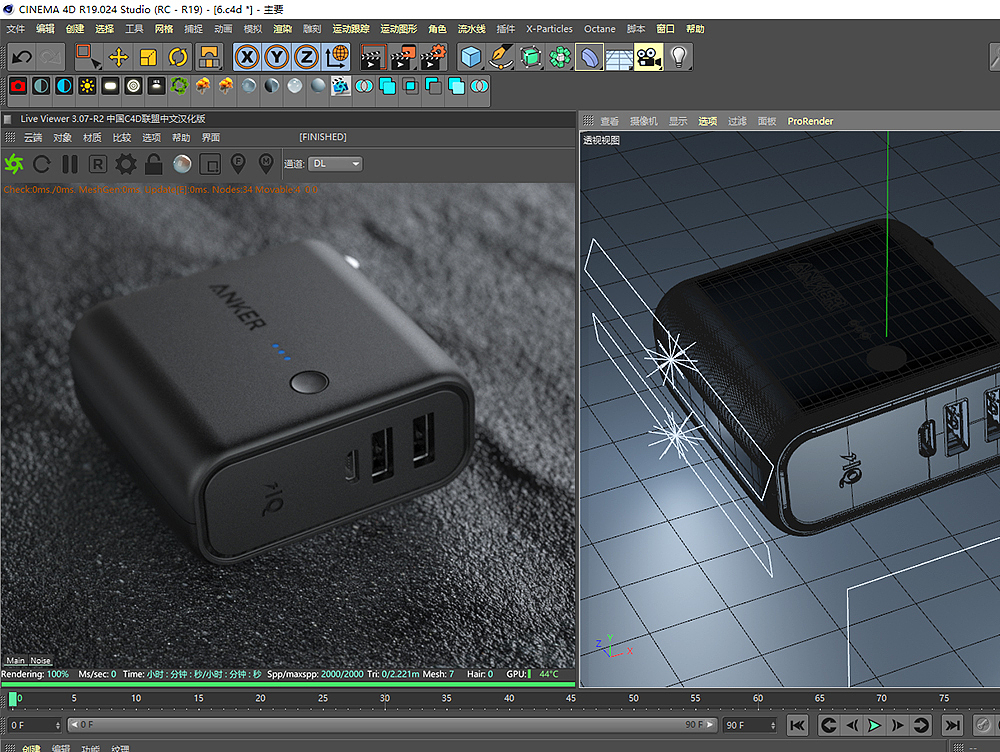Image resolution: width=1000 pixels, height=752 pixels.
Task: Open viewport 选项 menu
Action: click(707, 121)
